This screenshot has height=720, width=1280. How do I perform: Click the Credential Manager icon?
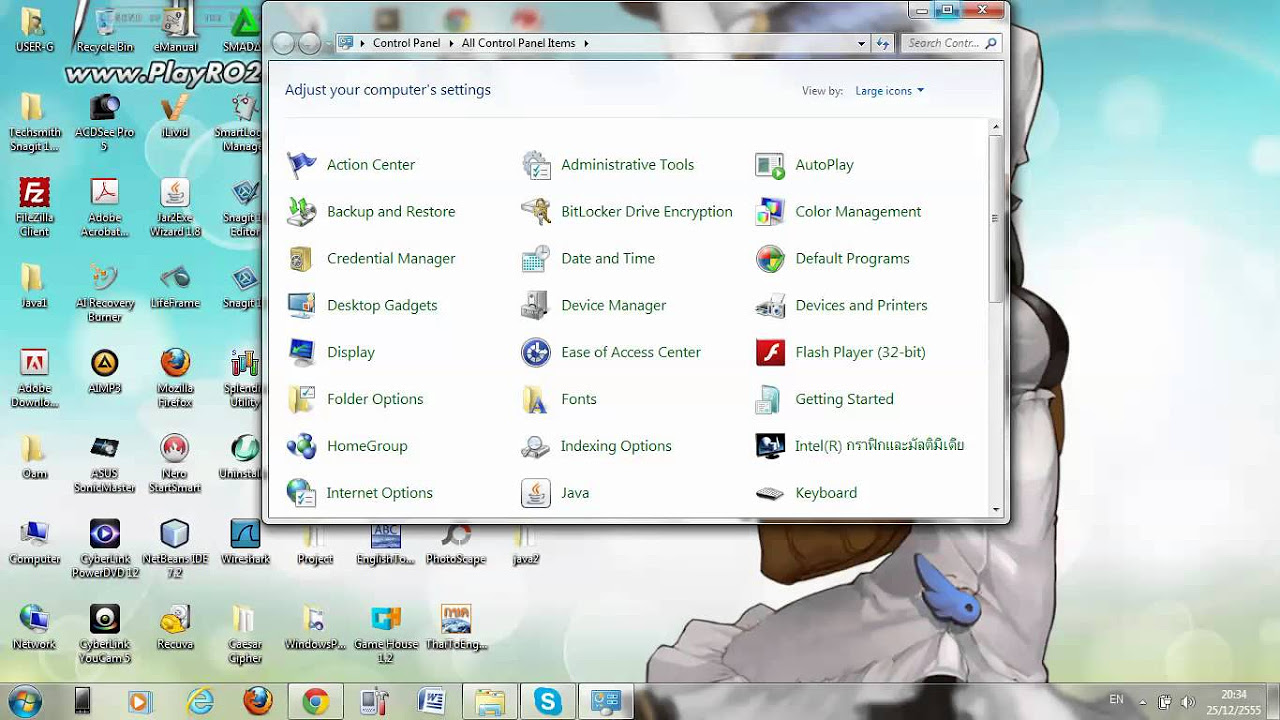coord(301,259)
